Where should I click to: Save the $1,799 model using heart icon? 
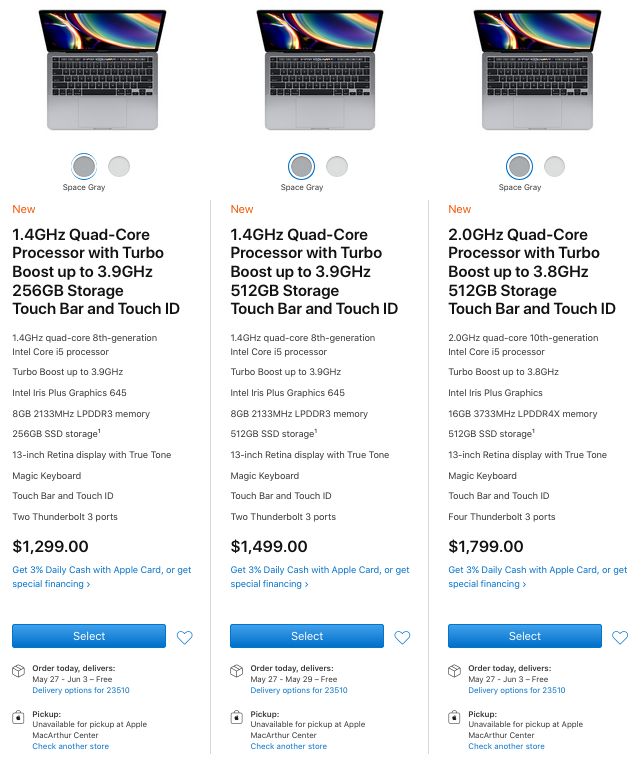[x=620, y=637]
